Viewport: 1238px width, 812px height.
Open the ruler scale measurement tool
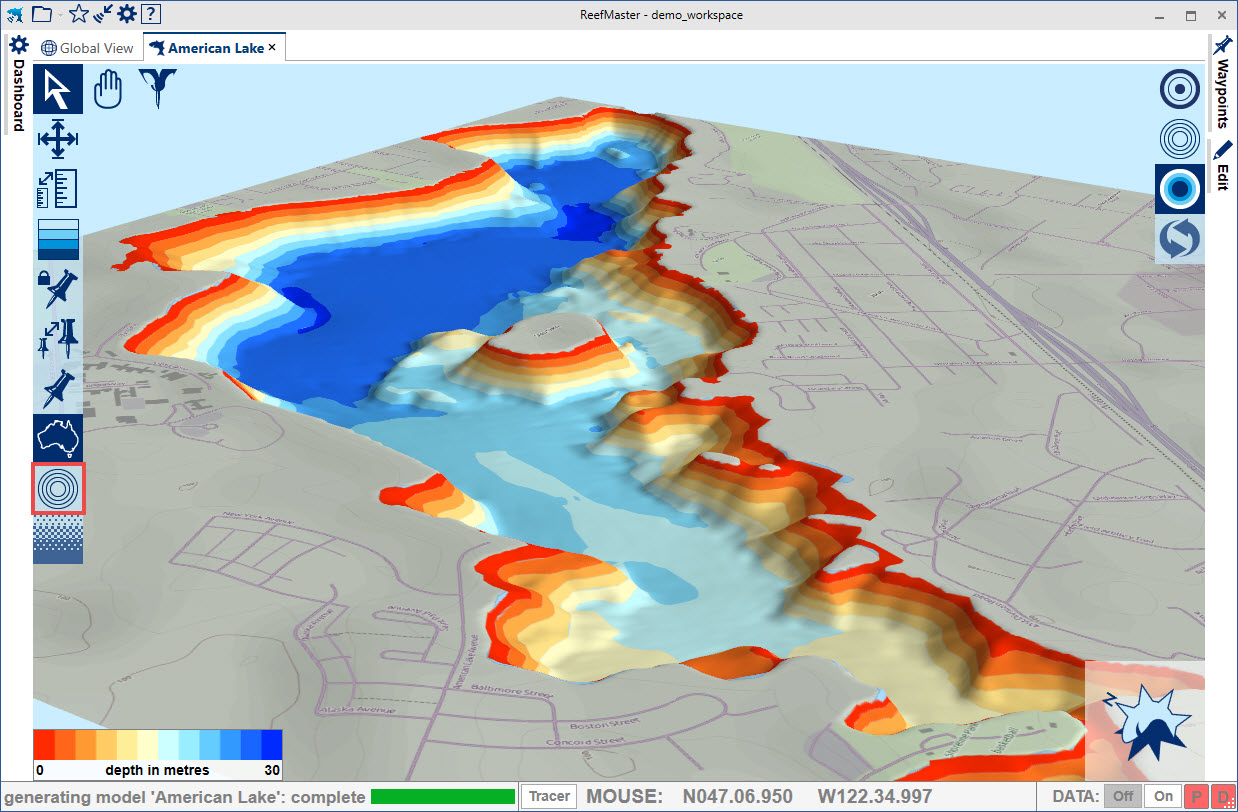pyautogui.click(x=58, y=190)
